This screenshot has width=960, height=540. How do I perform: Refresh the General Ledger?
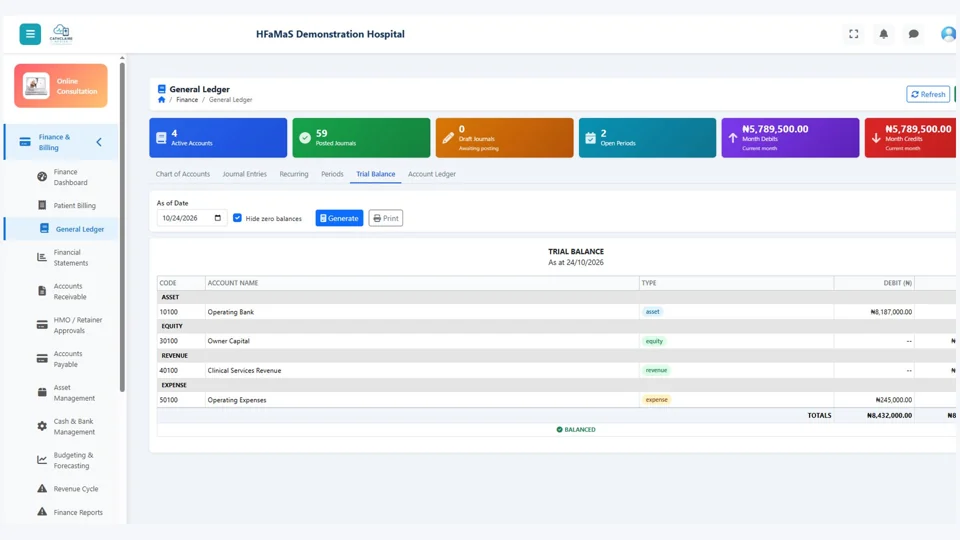click(x=928, y=94)
